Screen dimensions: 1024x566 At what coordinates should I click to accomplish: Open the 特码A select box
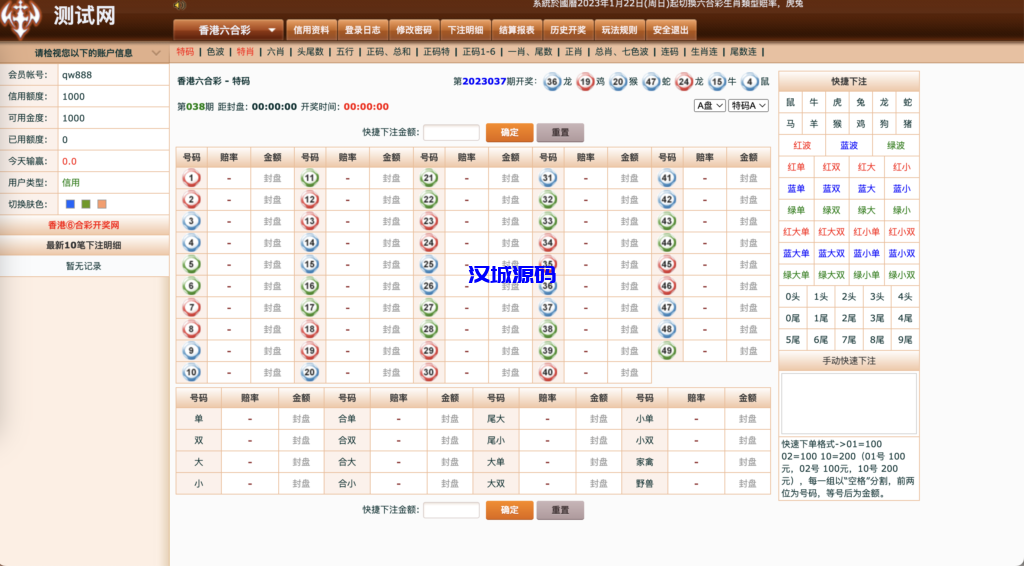pyautogui.click(x=748, y=105)
